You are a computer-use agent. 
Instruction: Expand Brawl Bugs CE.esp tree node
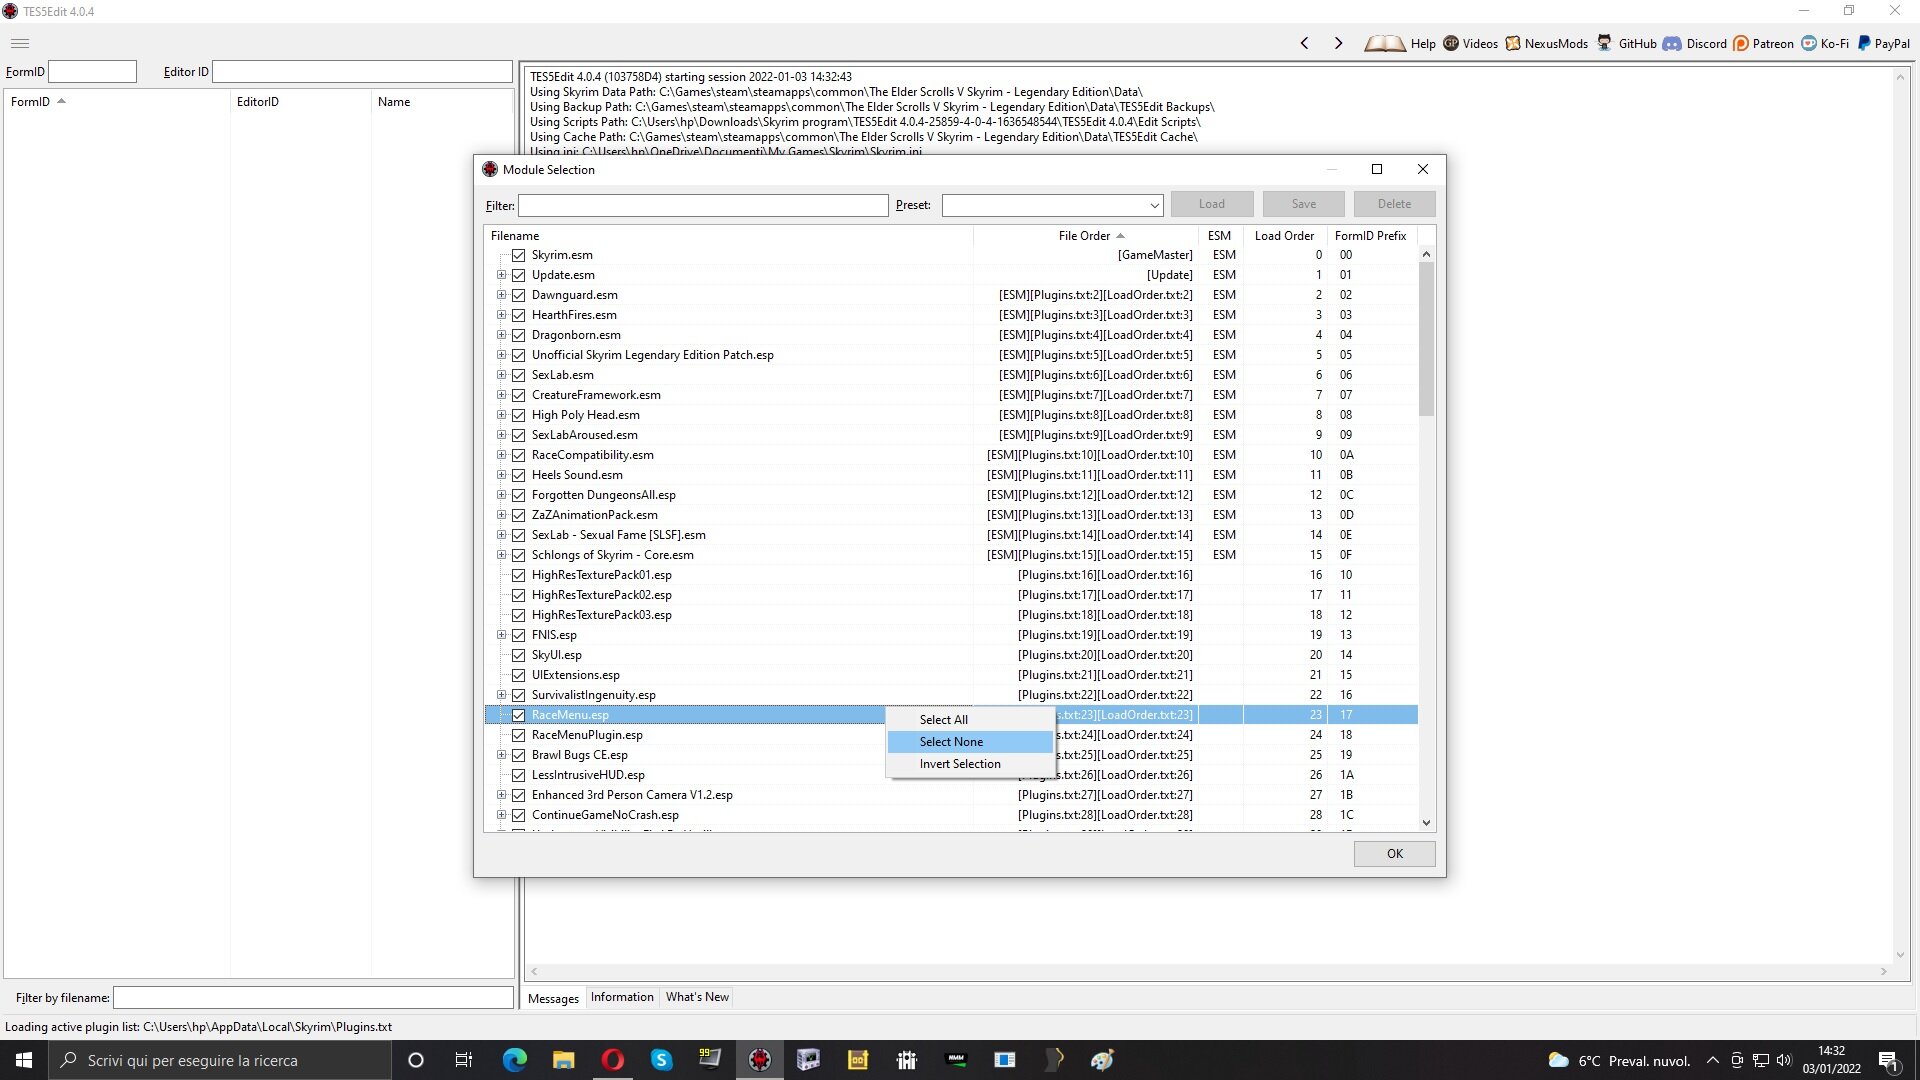(501, 755)
